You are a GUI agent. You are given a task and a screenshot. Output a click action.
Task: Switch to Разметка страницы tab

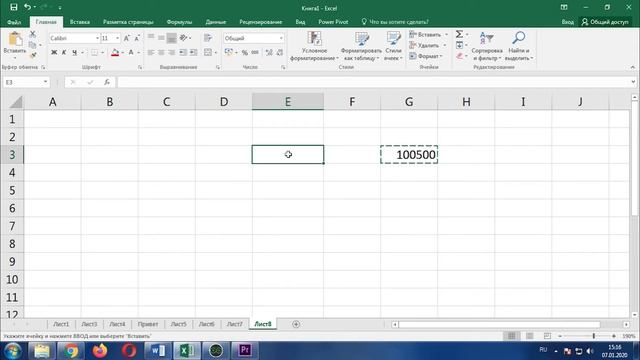click(128, 22)
